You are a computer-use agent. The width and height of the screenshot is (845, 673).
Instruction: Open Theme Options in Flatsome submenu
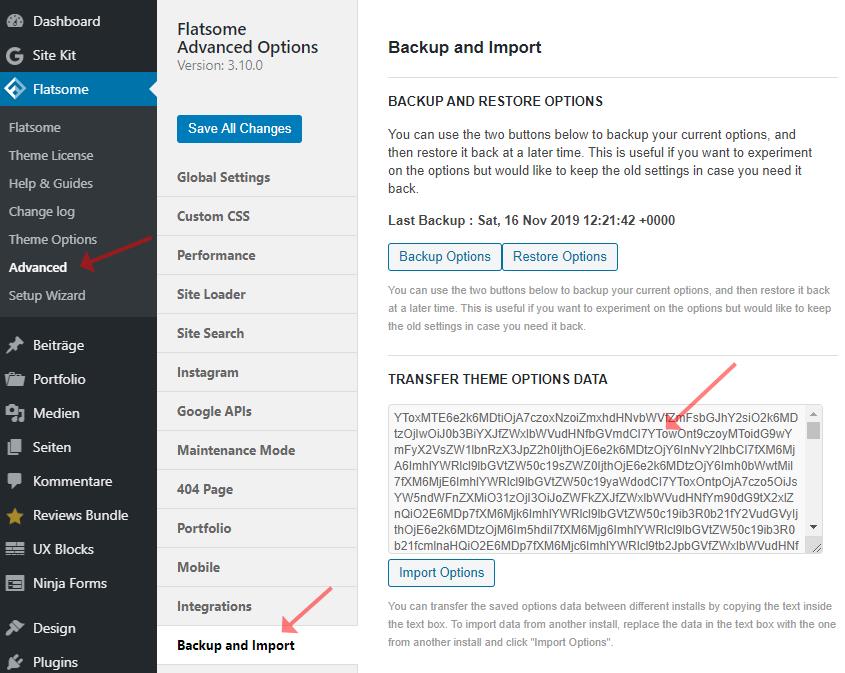pyautogui.click(x=53, y=239)
